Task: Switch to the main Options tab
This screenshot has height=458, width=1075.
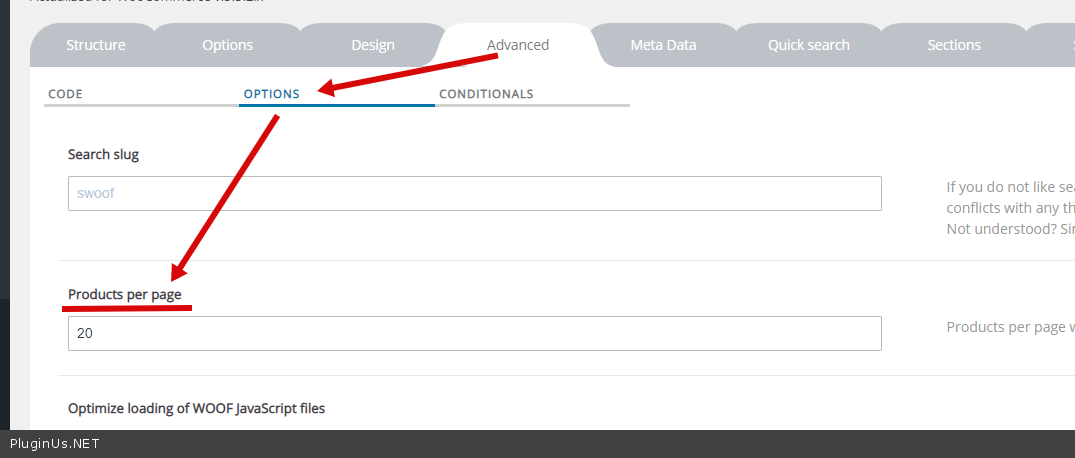Action: pyautogui.click(x=228, y=45)
